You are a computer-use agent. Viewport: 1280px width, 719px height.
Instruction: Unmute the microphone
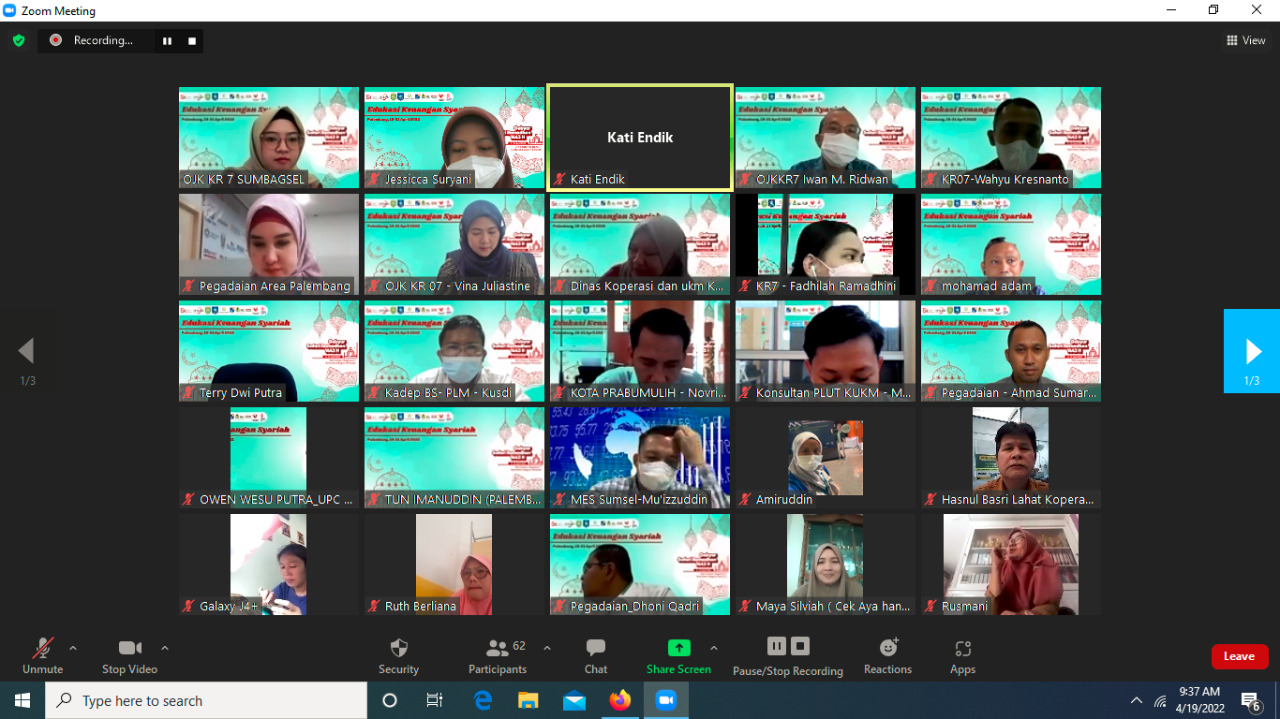pyautogui.click(x=42, y=648)
